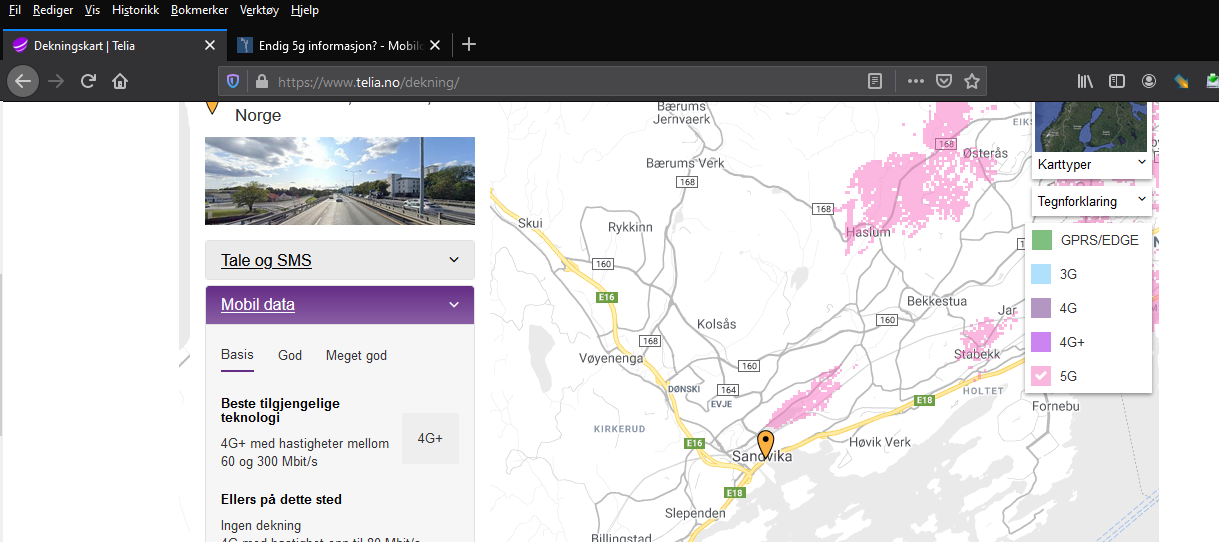Go to the browser home page
Screen dimensions: 1219x542
pos(120,81)
